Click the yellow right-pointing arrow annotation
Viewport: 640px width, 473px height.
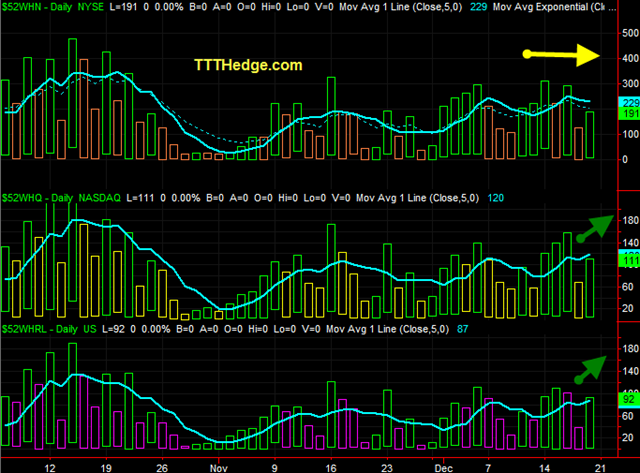click(561, 55)
